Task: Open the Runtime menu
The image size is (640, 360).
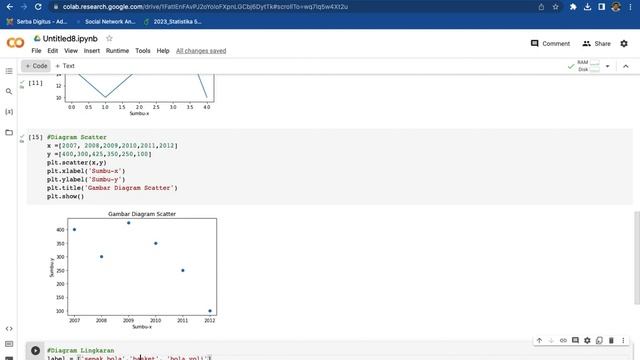Action: 117,51
